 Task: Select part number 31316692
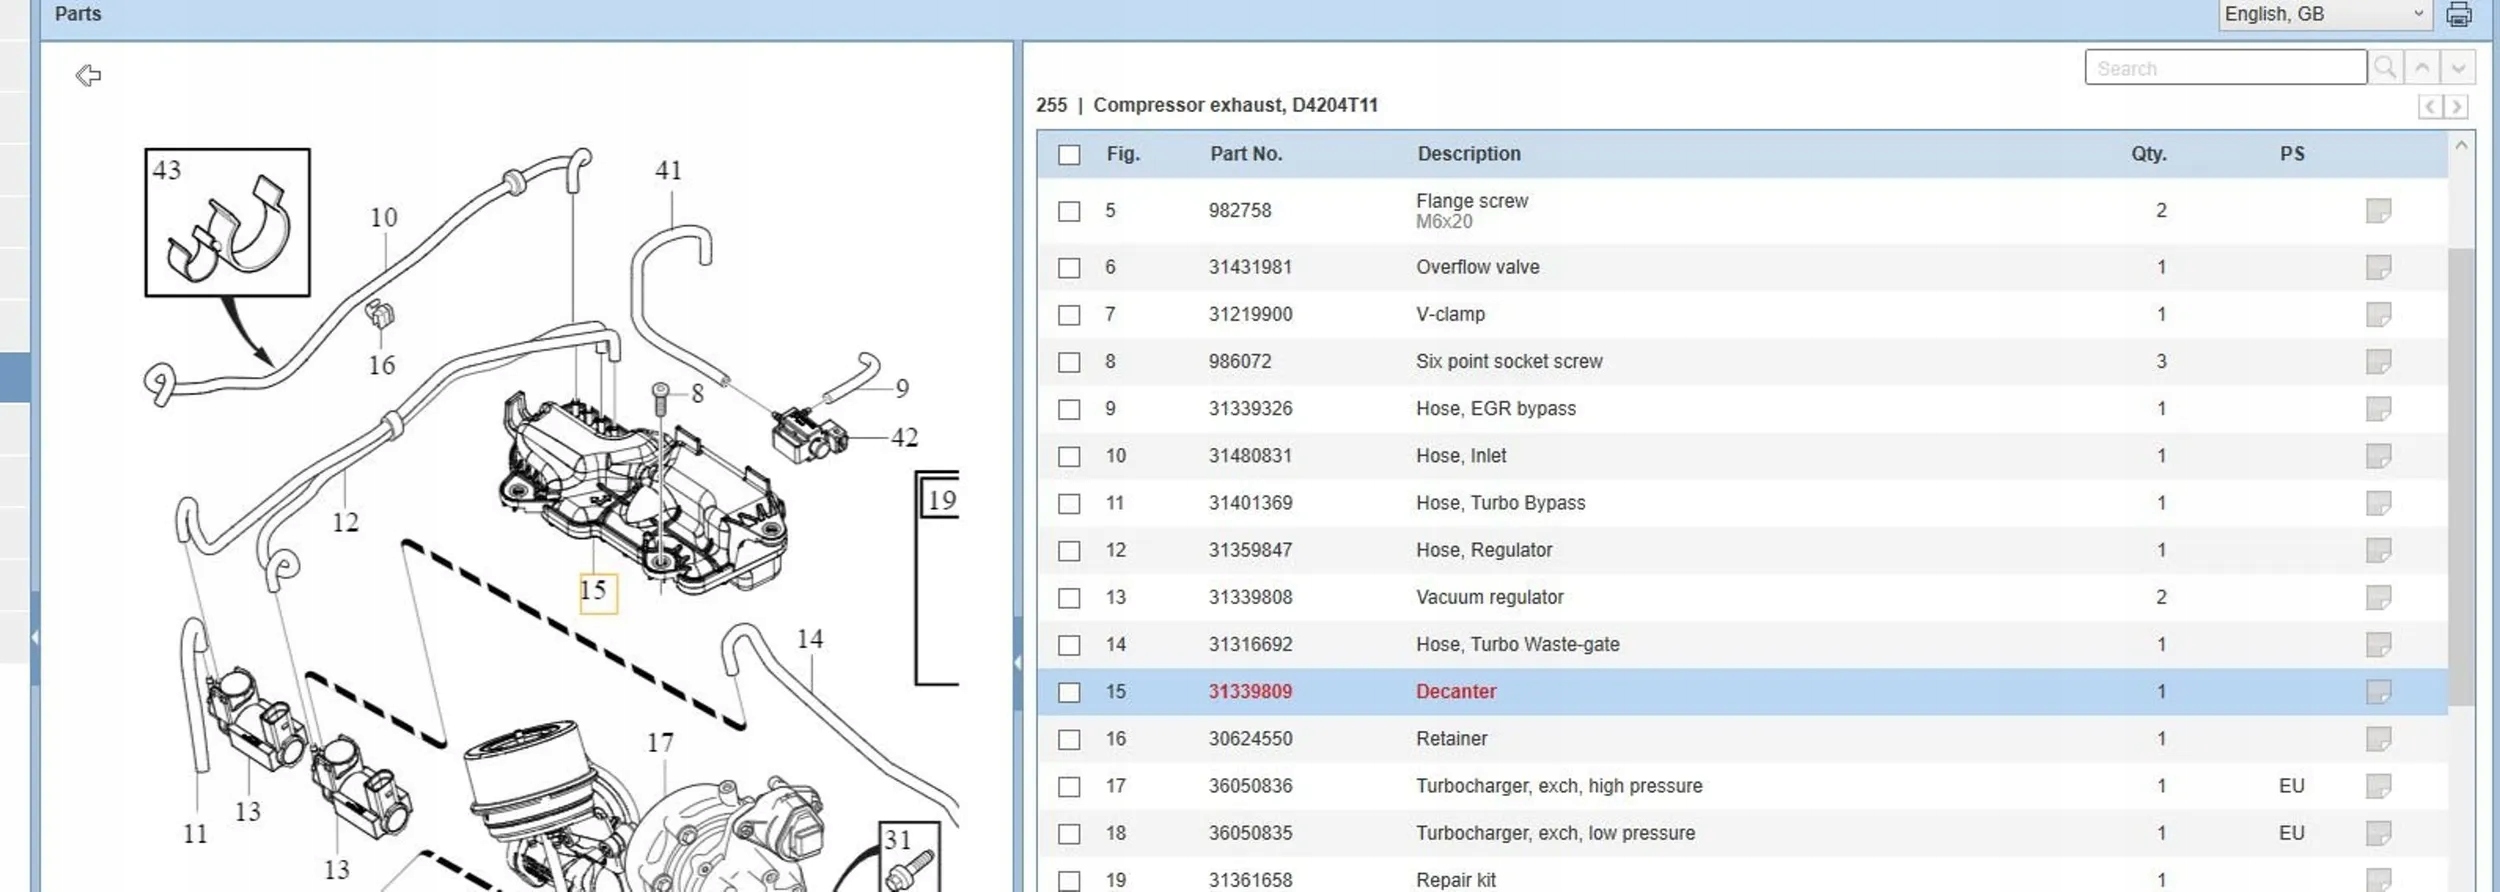(x=1250, y=644)
